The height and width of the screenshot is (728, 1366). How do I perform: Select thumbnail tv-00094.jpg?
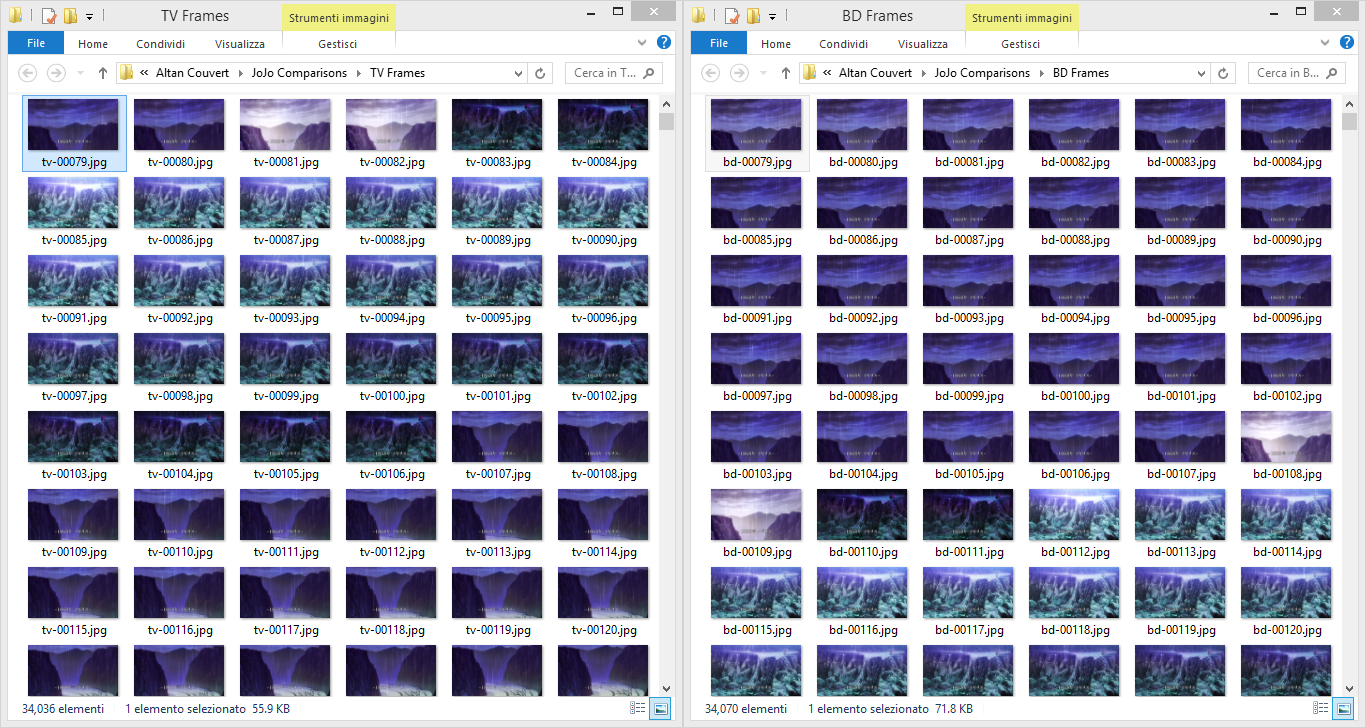click(x=391, y=281)
